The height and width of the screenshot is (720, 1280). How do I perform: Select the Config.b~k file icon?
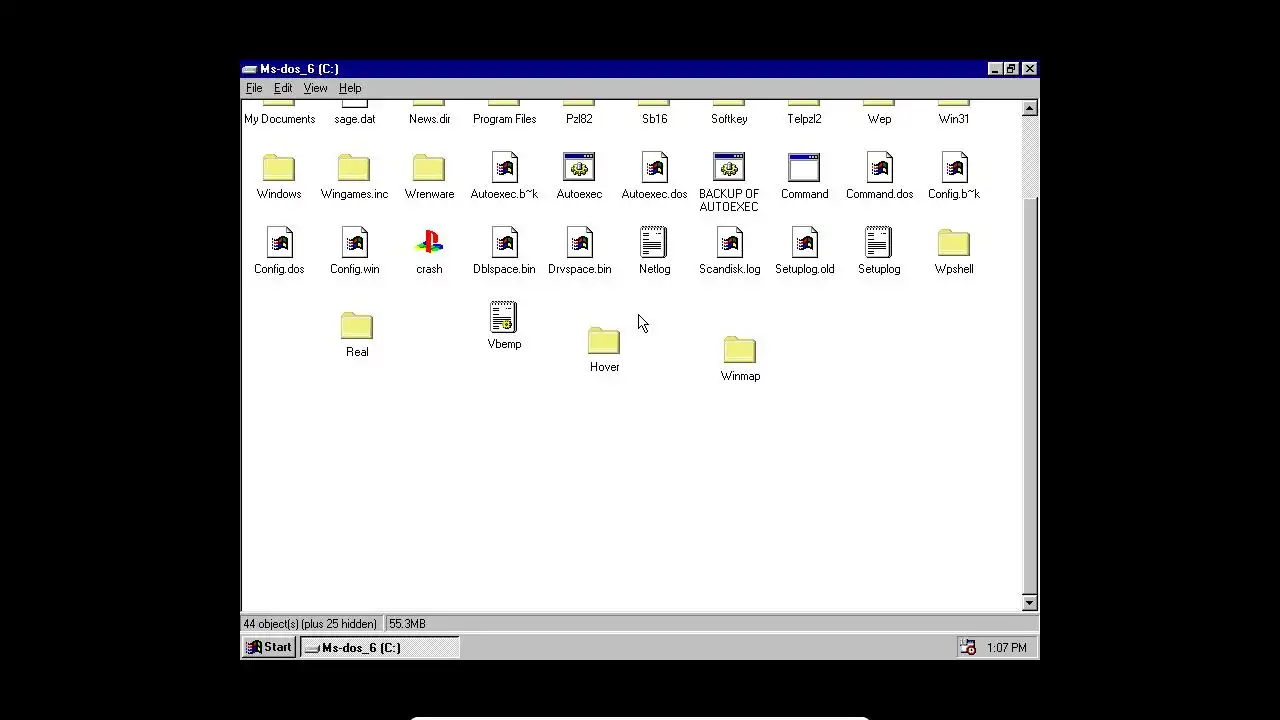coord(954,168)
